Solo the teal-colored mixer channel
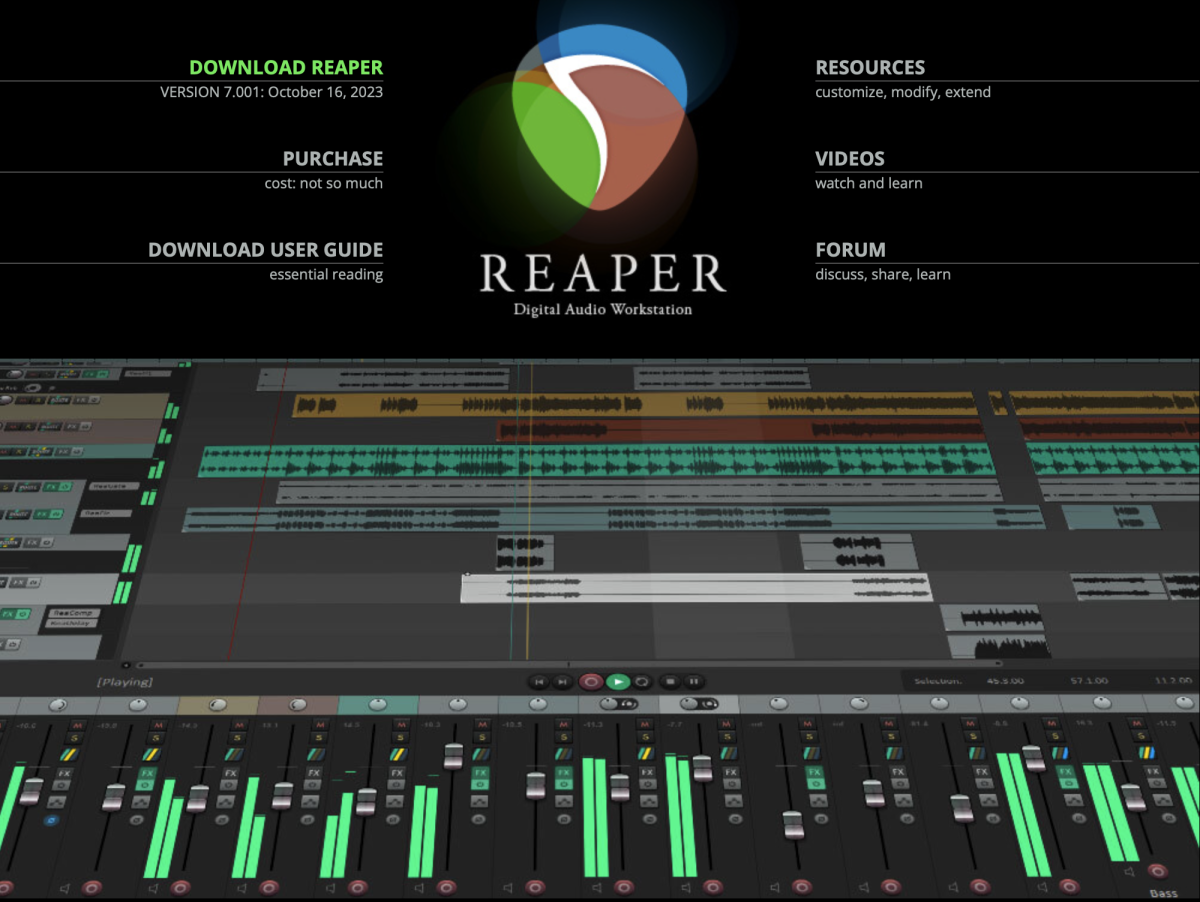 (399, 738)
